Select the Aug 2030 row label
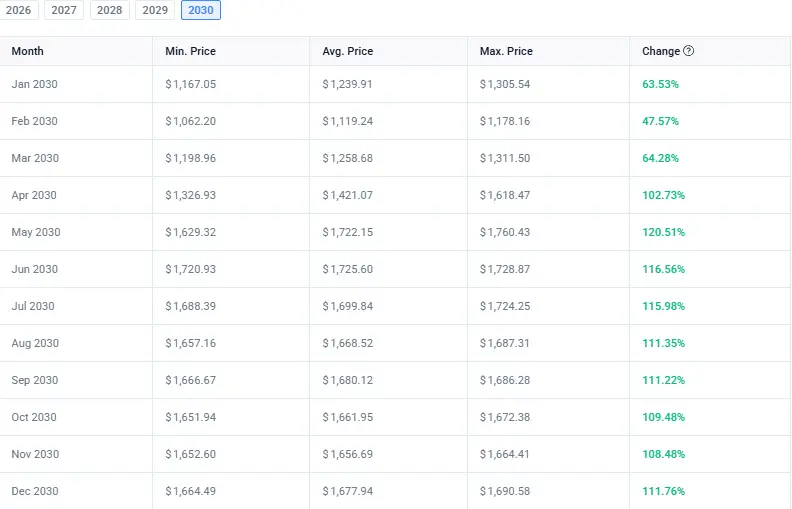792x509 pixels. pyautogui.click(x=35, y=343)
